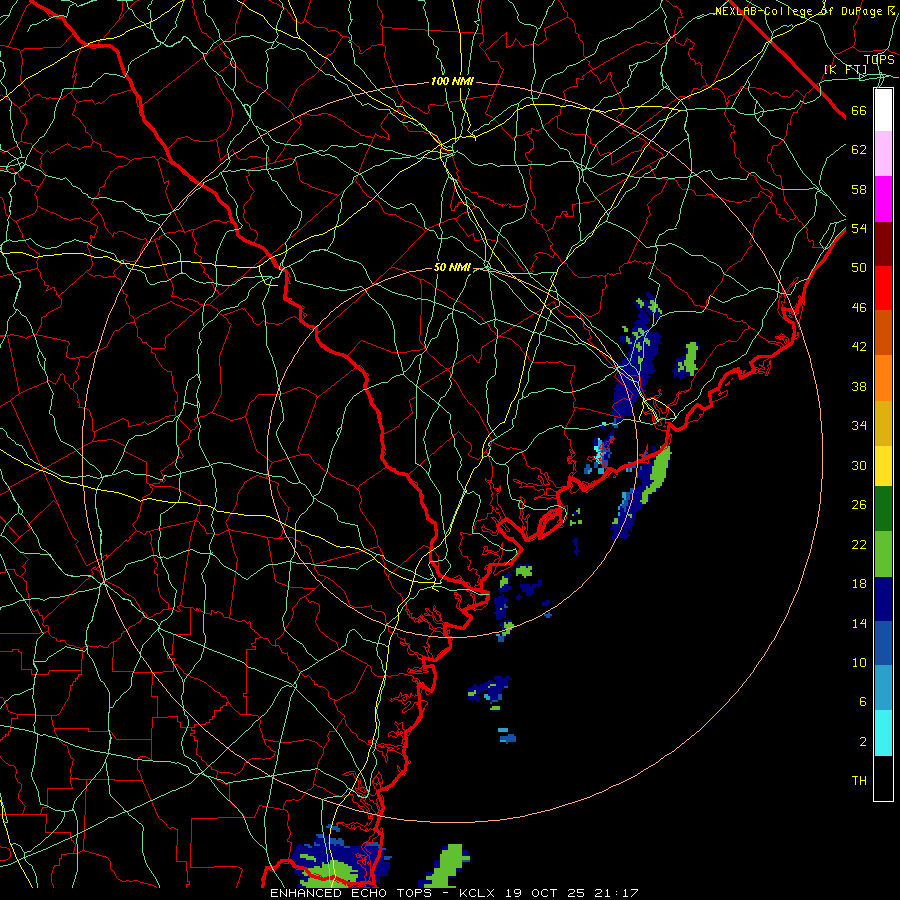The height and width of the screenshot is (900, 900).
Task: Select the '30' legend value
Action: [859, 465]
